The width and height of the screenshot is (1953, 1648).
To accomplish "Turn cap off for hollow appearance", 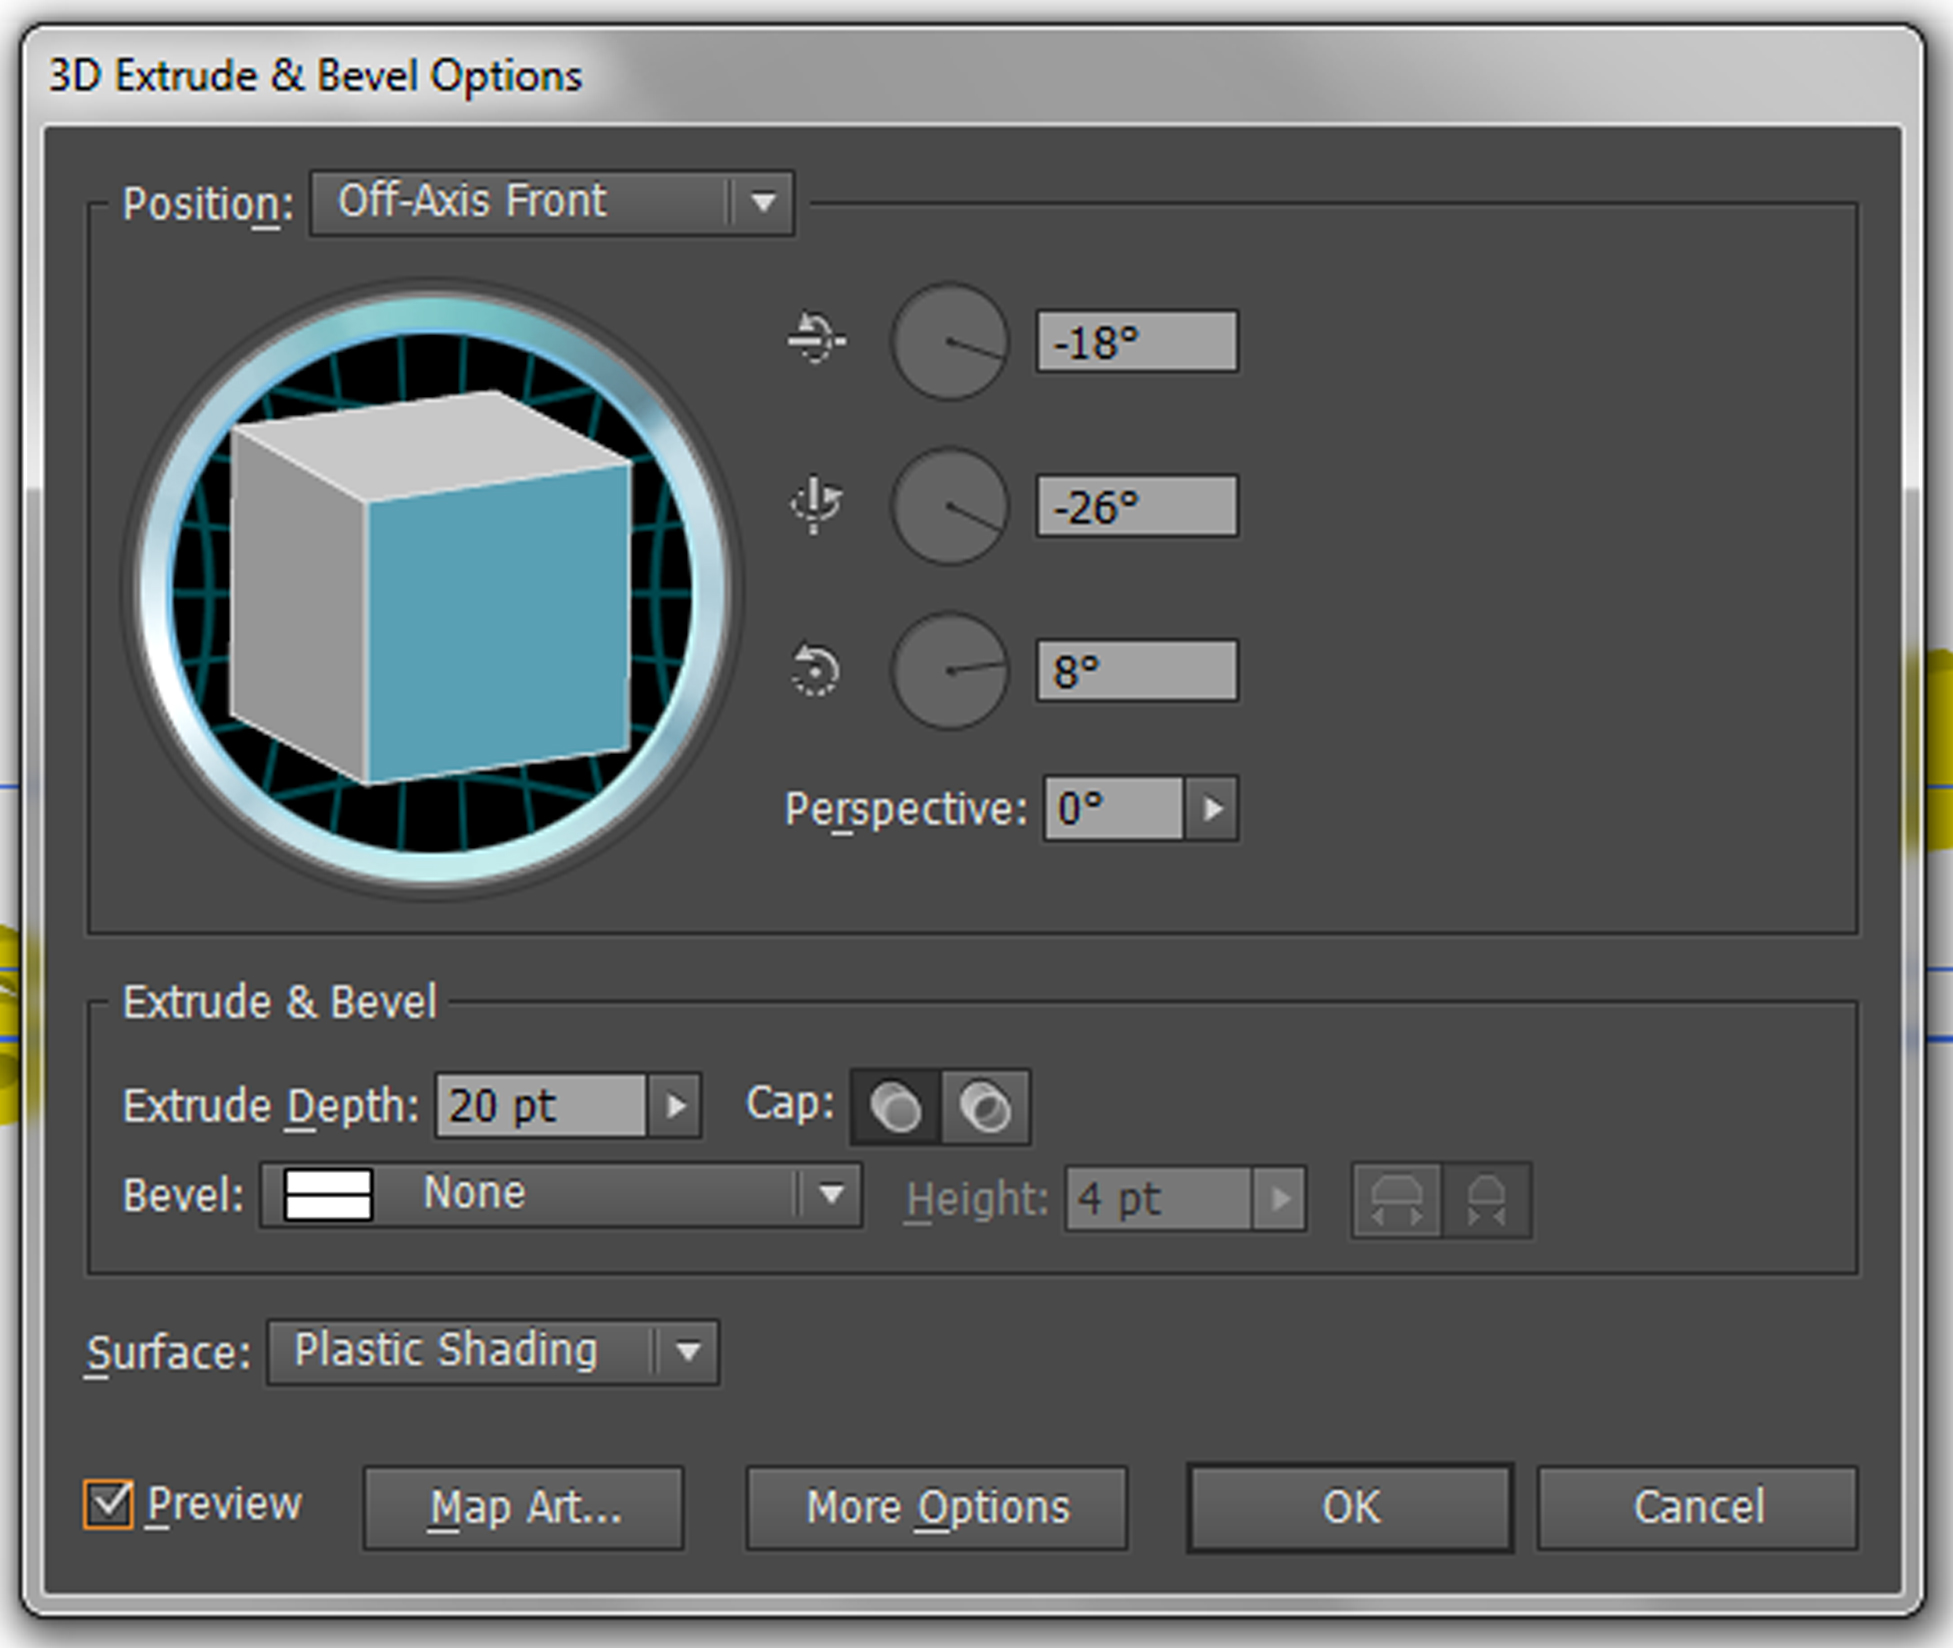I will 985,1107.
